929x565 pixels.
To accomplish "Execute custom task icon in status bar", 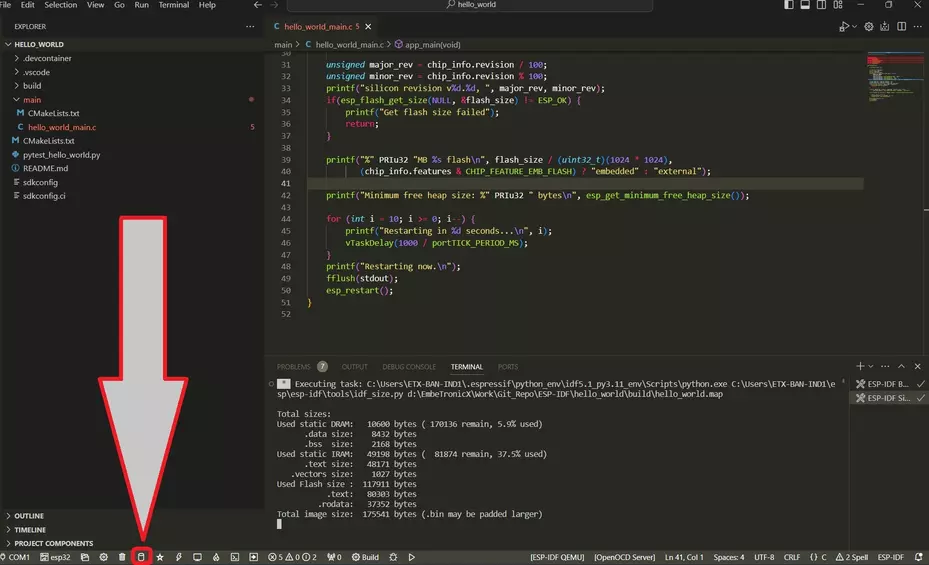I will [x=254, y=557].
